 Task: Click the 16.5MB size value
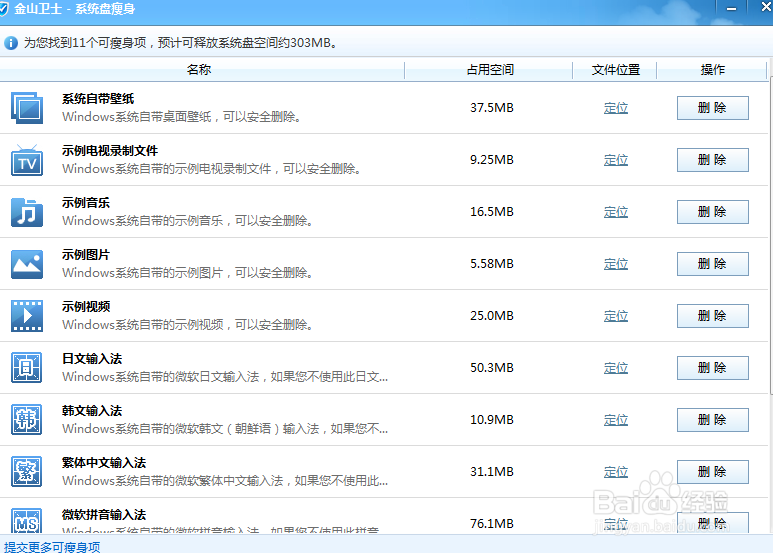492,212
